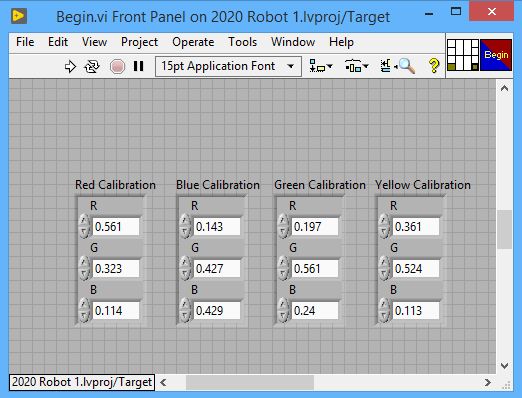The image size is (522, 398).
Task: Click the connector pane grid
Action: click(x=463, y=55)
